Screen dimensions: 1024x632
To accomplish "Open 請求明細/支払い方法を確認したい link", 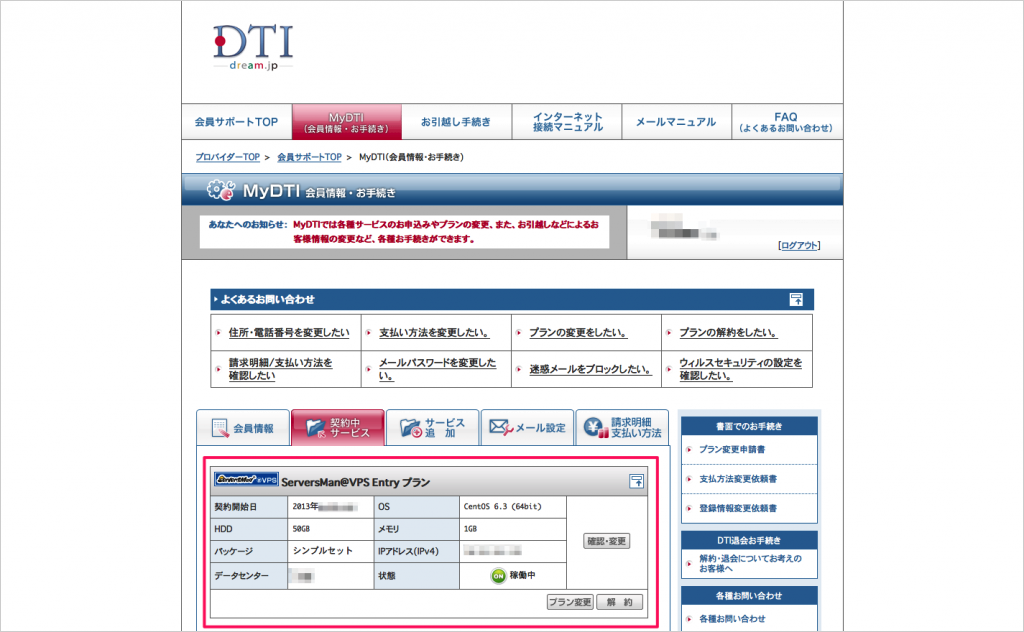I will pyautogui.click(x=280, y=369).
